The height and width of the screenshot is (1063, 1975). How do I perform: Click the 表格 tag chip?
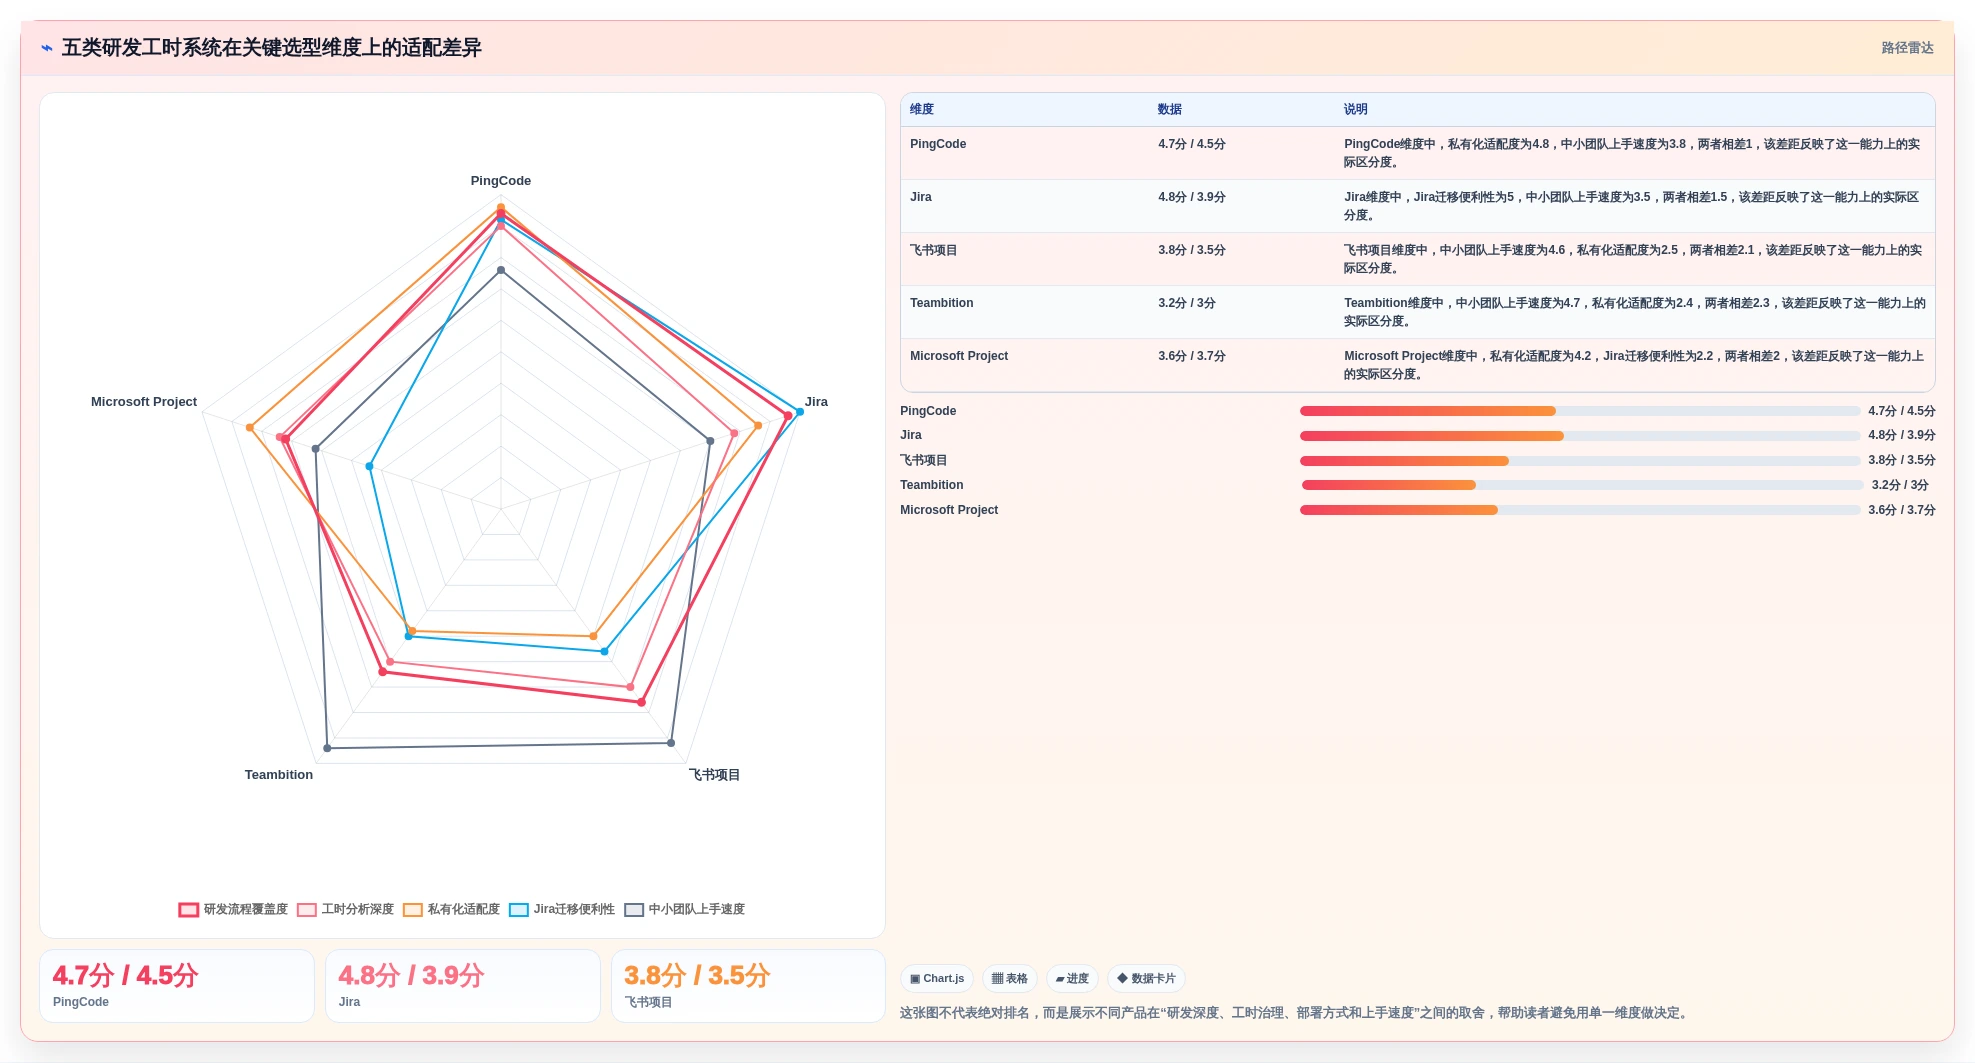click(x=1010, y=979)
